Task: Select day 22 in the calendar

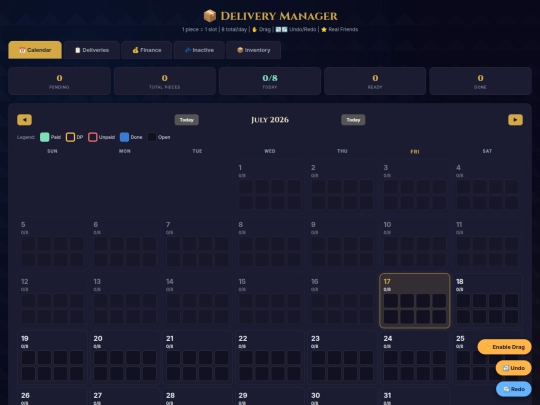Action: pos(270,357)
